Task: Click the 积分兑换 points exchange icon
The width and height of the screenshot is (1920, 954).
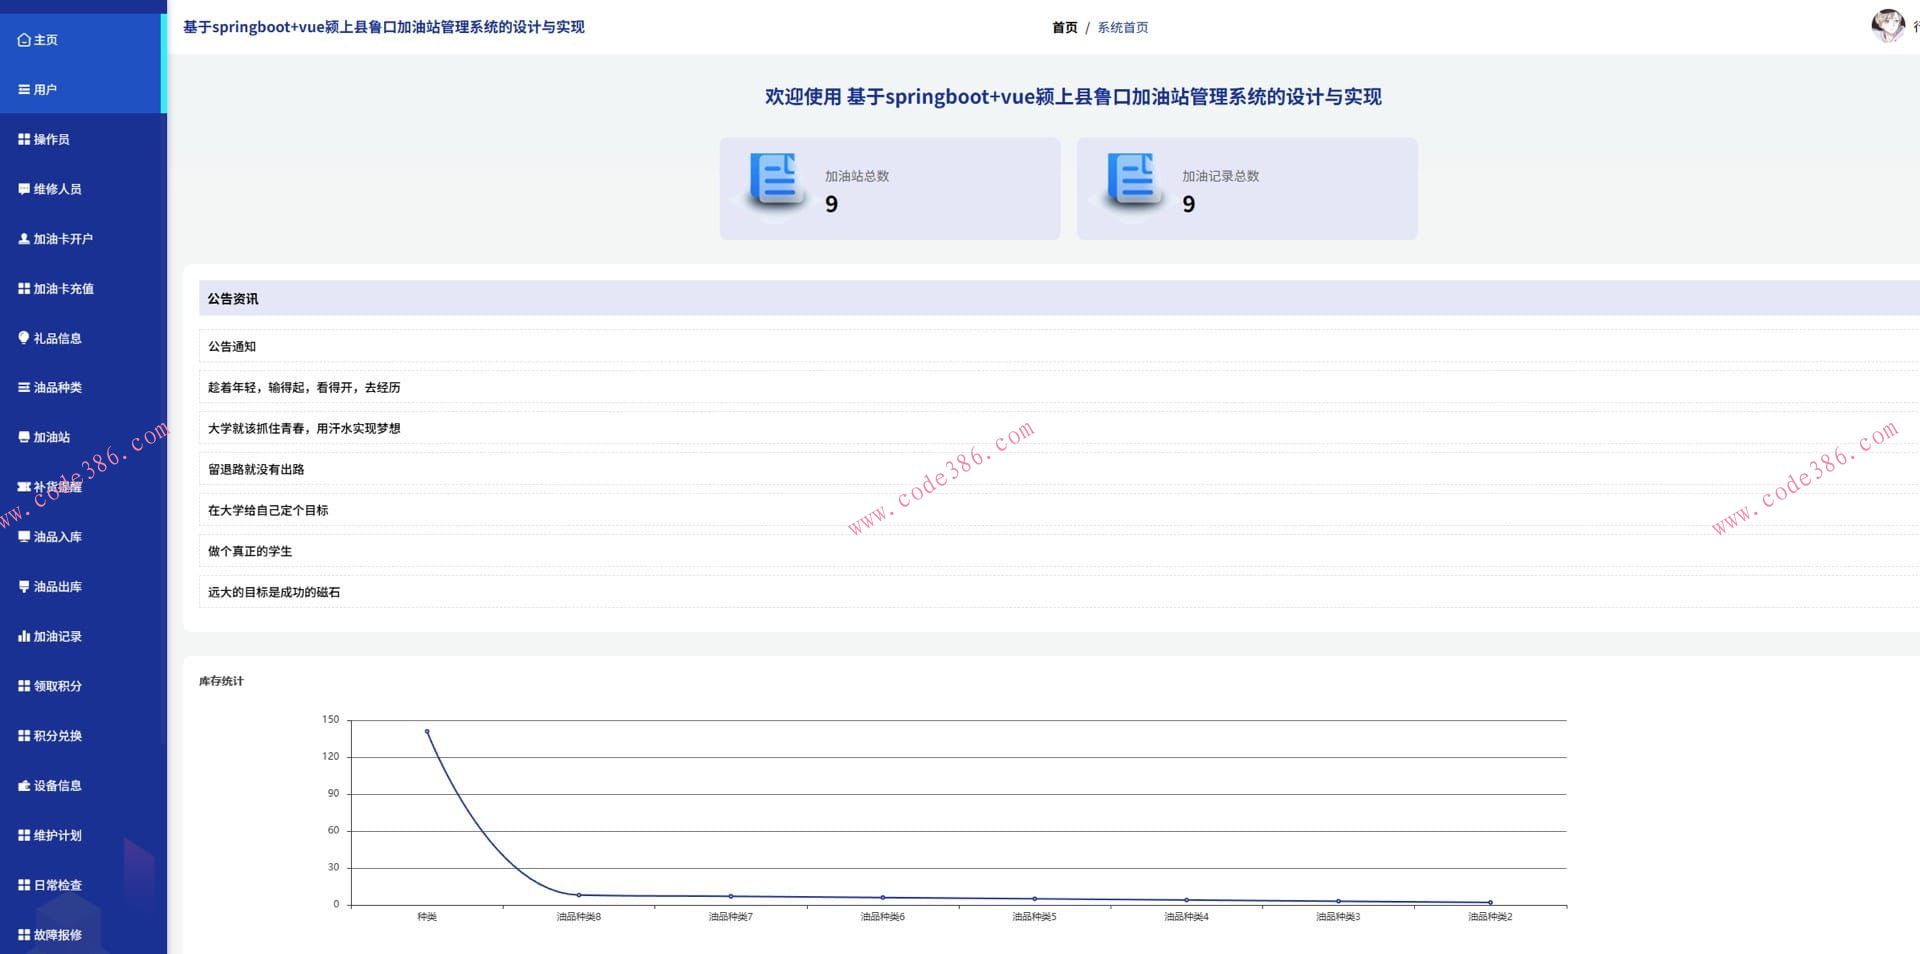Action: tap(24, 736)
